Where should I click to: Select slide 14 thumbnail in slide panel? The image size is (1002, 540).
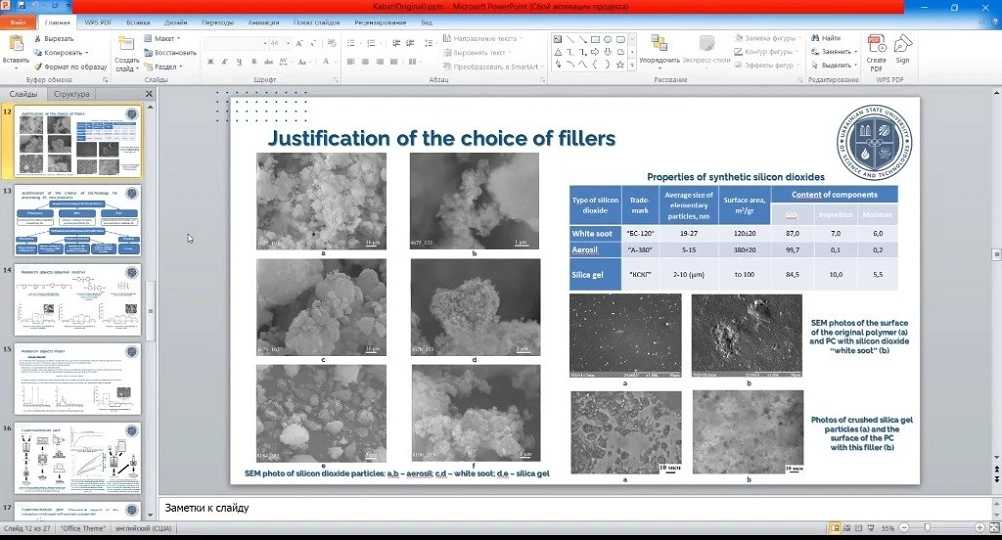[x=77, y=300]
